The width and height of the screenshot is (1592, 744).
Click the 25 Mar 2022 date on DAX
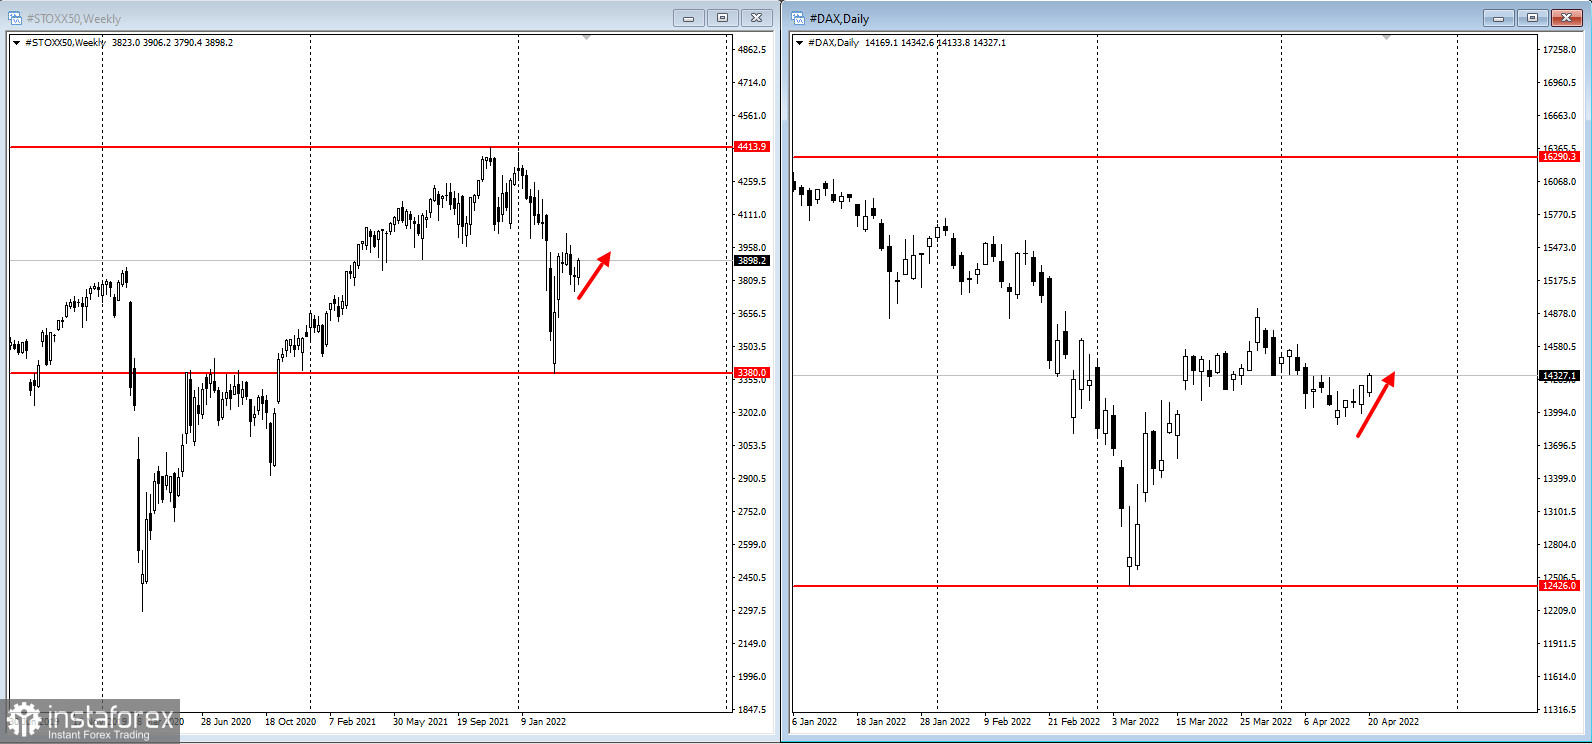tap(1266, 722)
